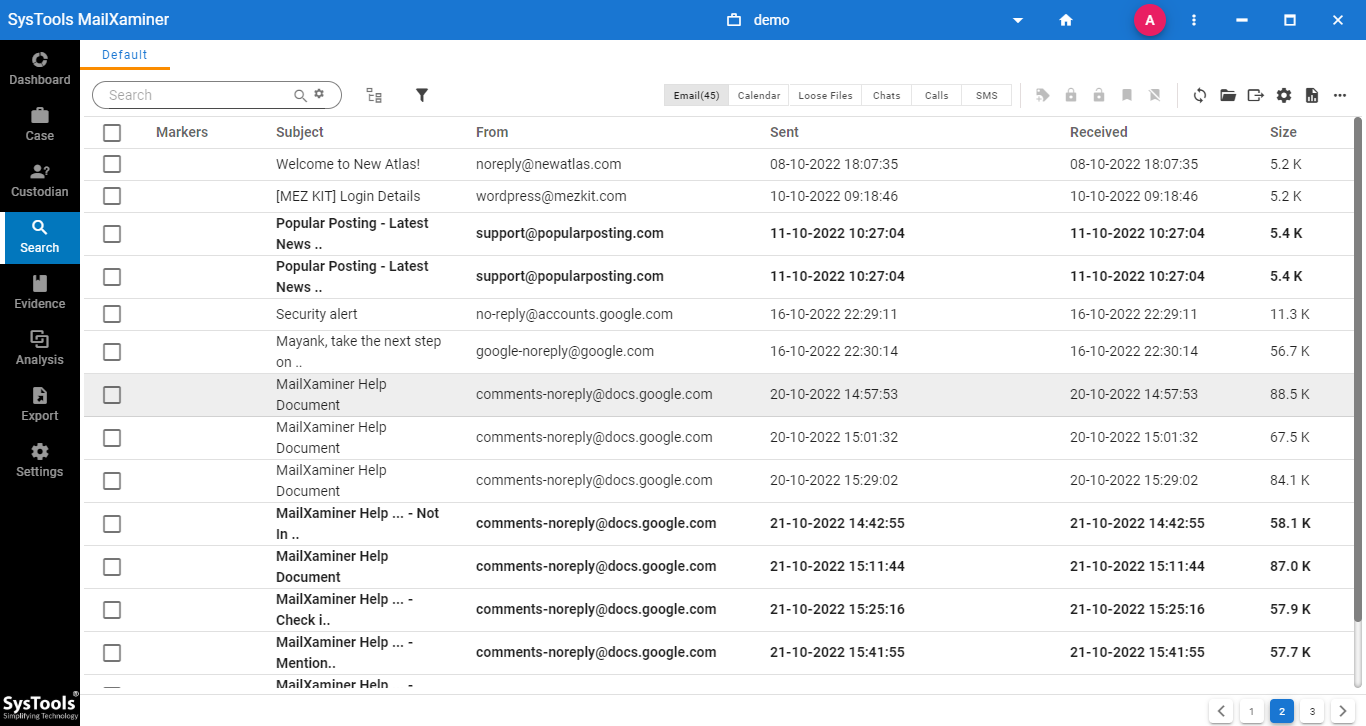Go to page 1

pos(1252,711)
